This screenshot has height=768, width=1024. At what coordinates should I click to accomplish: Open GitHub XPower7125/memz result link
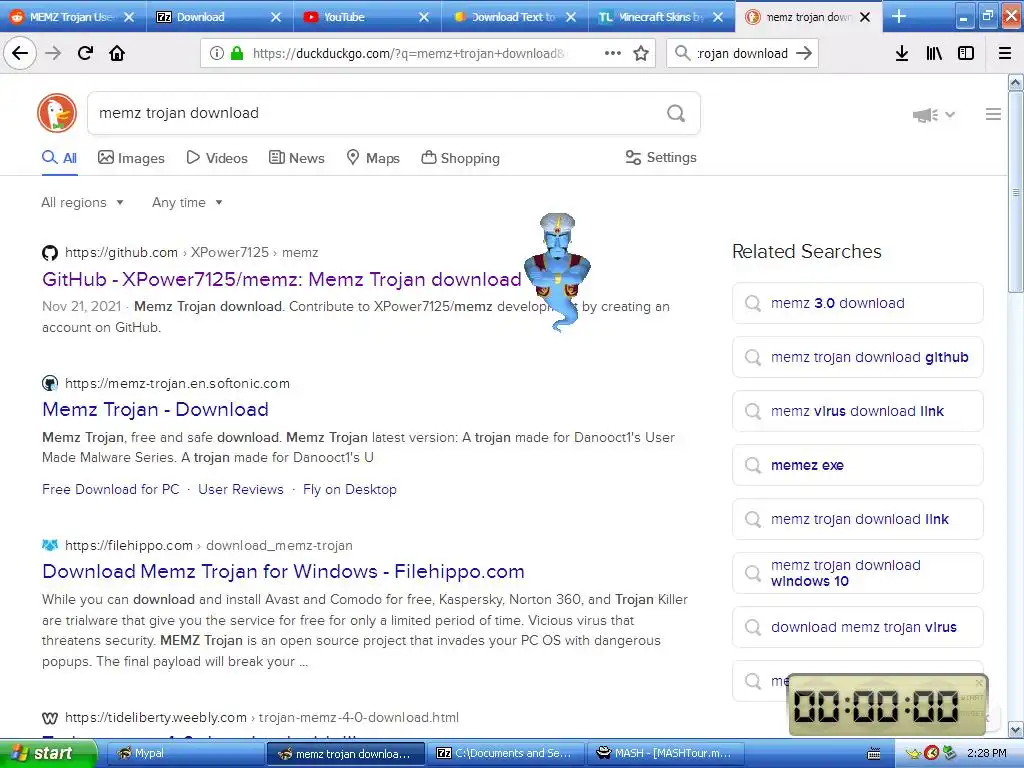(x=281, y=280)
